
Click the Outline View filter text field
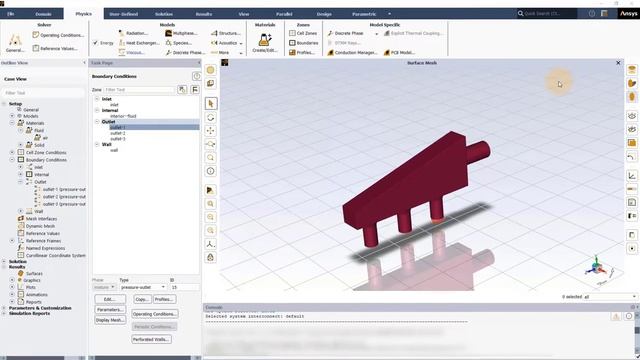point(43,93)
